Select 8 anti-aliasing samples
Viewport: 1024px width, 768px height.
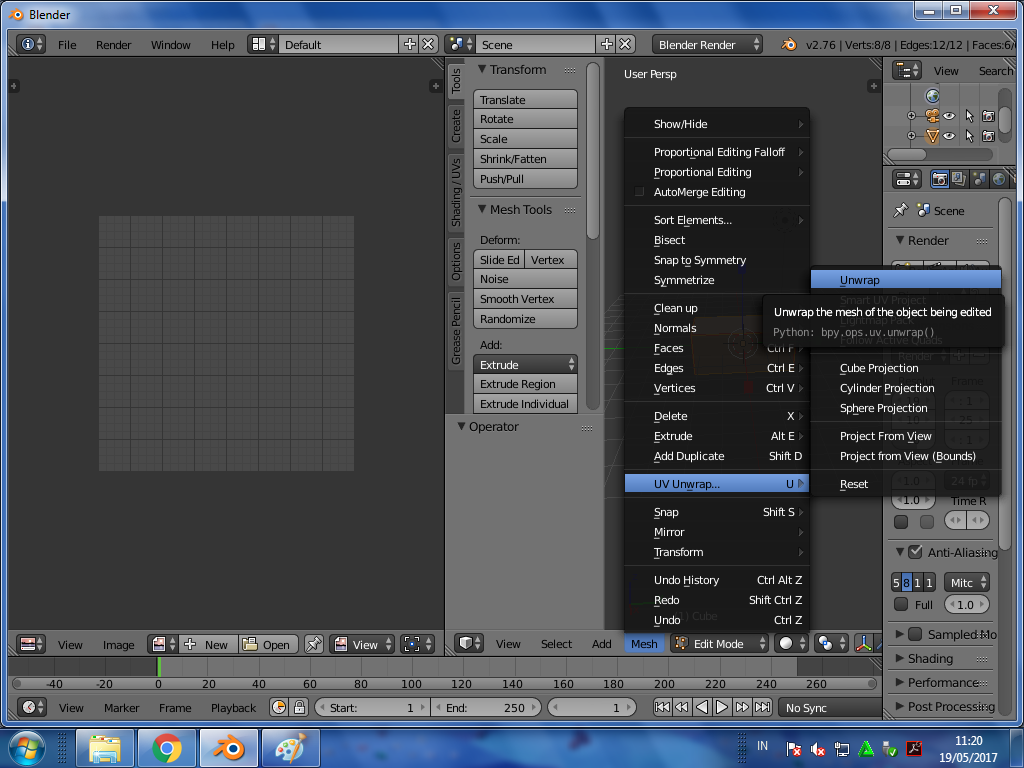(906, 583)
